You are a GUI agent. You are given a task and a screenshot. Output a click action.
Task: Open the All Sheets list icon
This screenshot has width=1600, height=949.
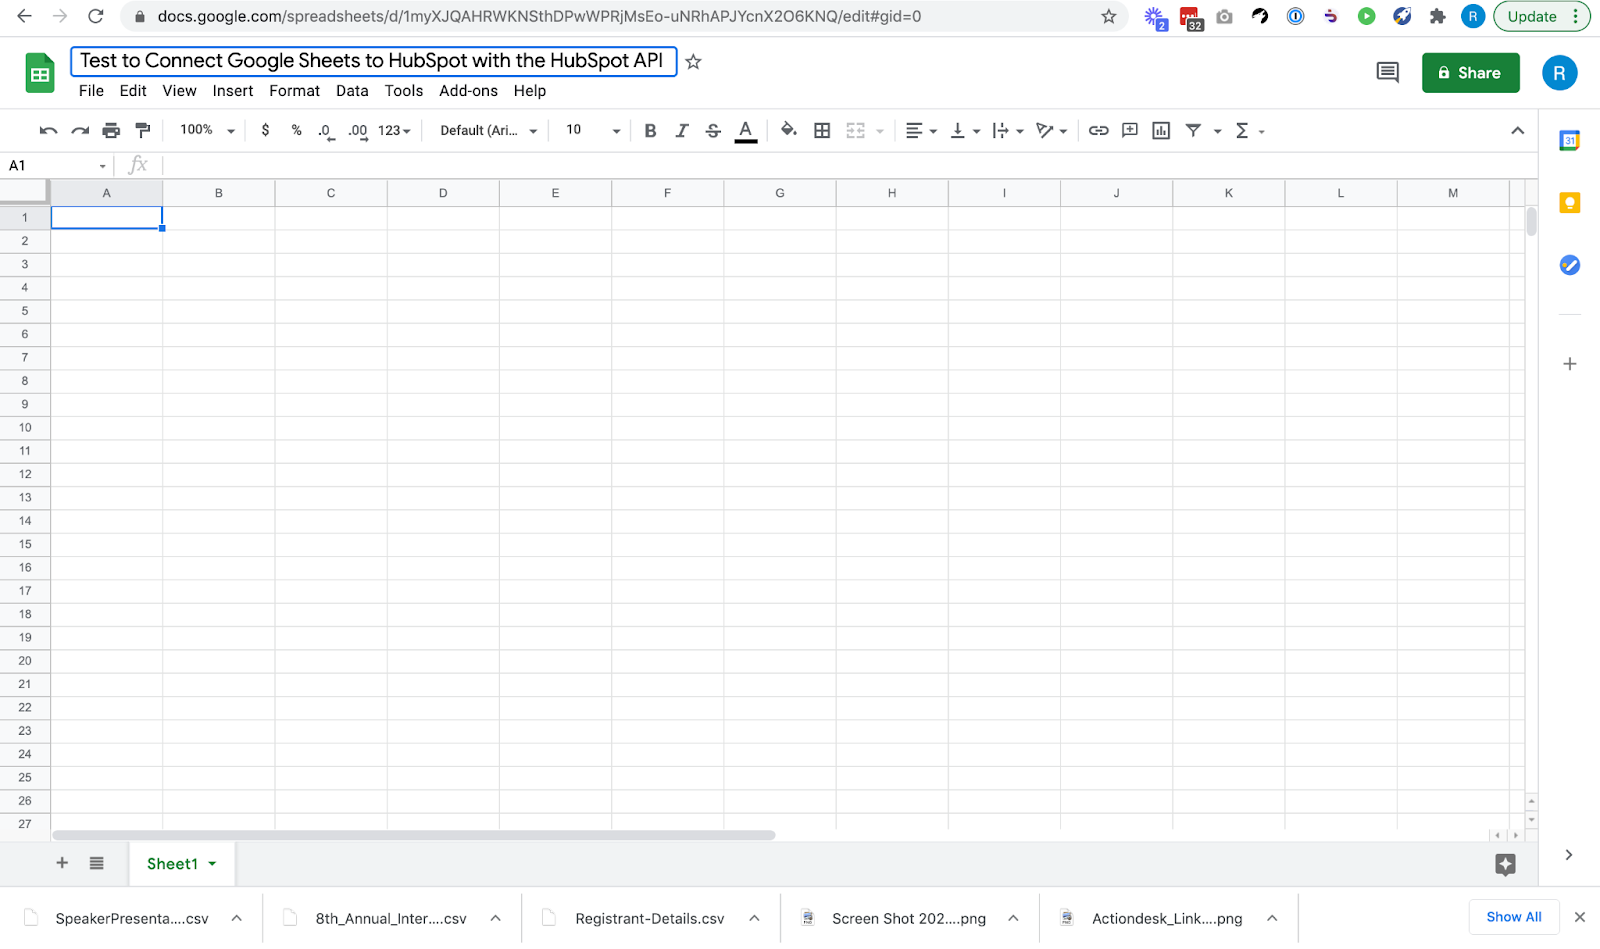click(96, 863)
